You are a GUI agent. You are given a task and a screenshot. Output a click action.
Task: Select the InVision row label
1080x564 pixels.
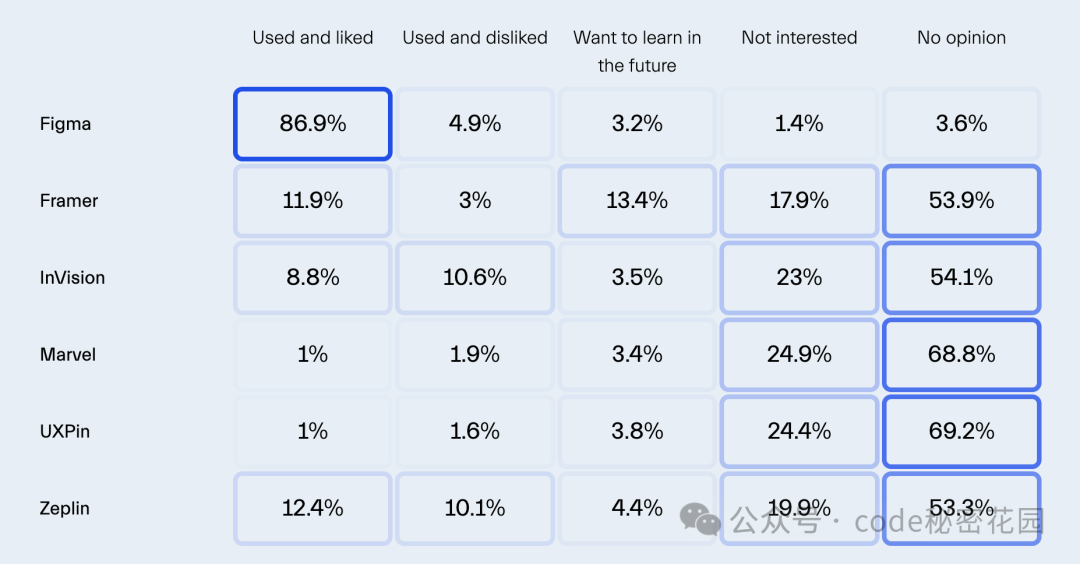point(72,278)
